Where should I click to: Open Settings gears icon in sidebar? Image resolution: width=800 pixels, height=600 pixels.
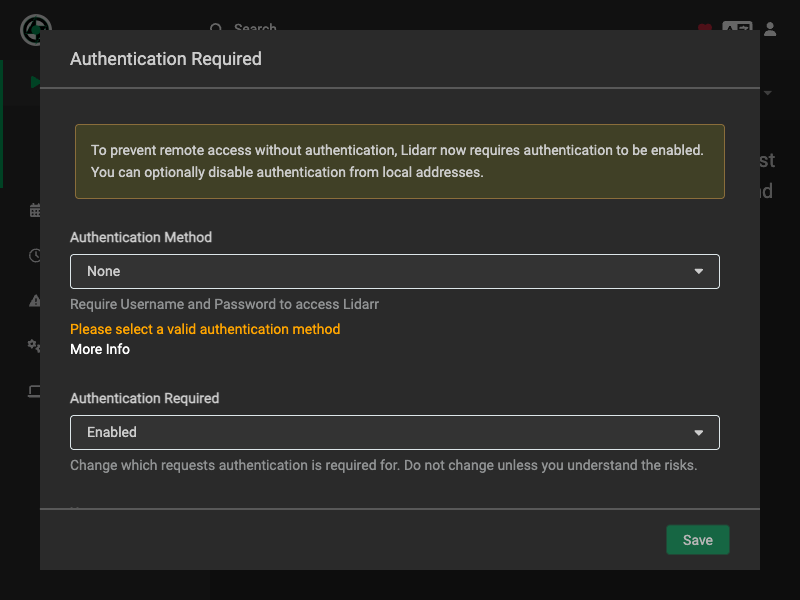tap(34, 346)
